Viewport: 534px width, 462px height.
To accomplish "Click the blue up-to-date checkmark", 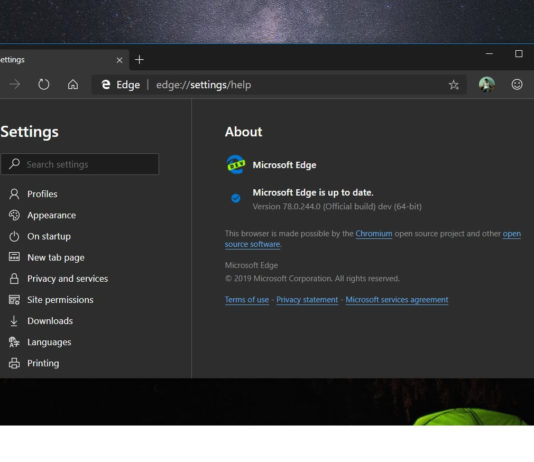I will [235, 198].
